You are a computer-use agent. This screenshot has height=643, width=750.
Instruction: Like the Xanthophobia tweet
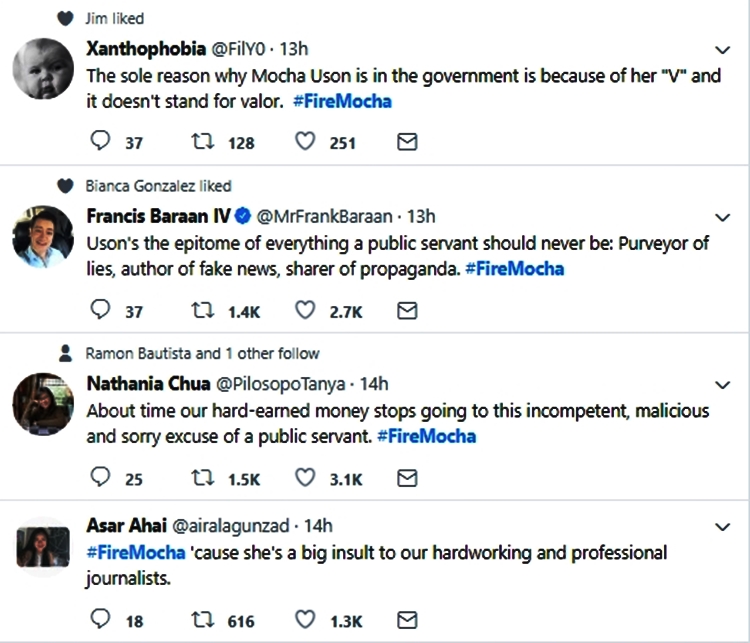(305, 142)
